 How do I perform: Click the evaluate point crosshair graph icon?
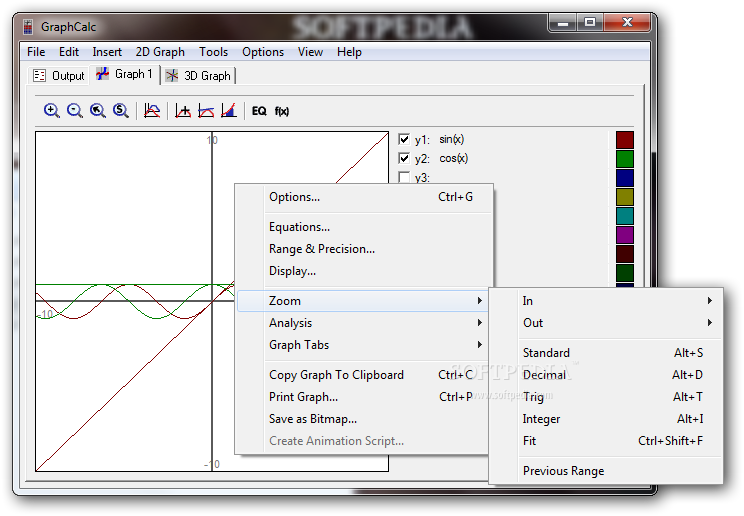tap(183, 111)
